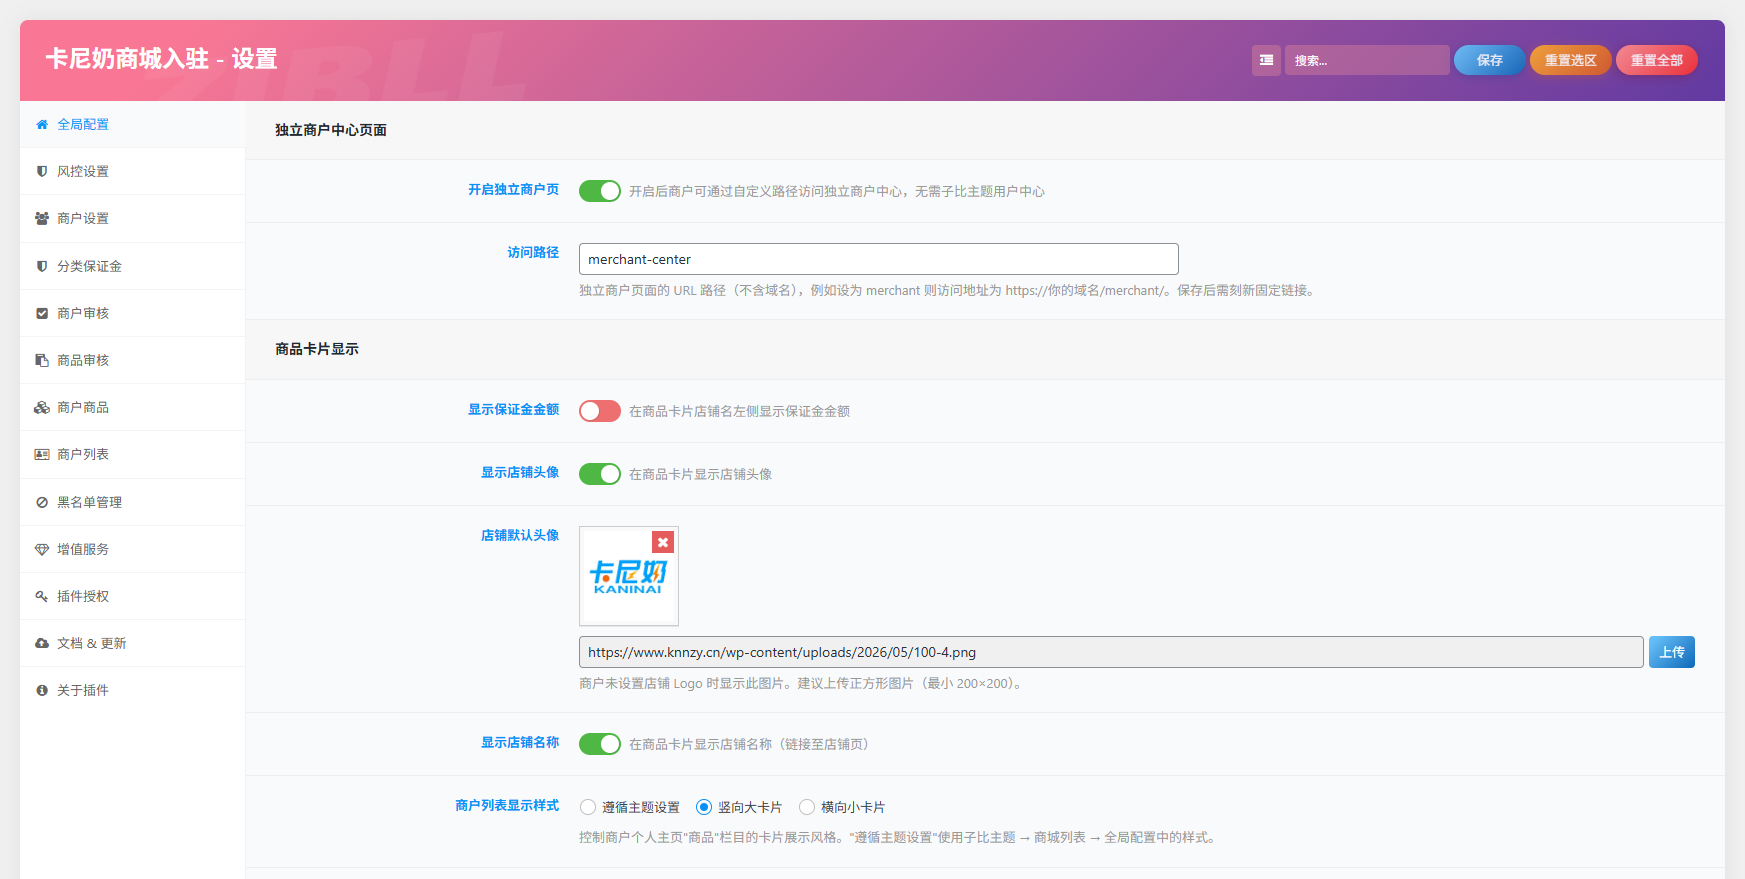Select the 遵循主题设置 radio option

[588, 807]
